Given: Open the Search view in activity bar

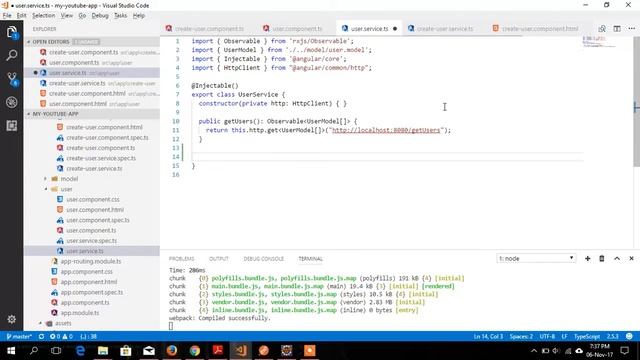Looking at the screenshot, I should coord(11,55).
